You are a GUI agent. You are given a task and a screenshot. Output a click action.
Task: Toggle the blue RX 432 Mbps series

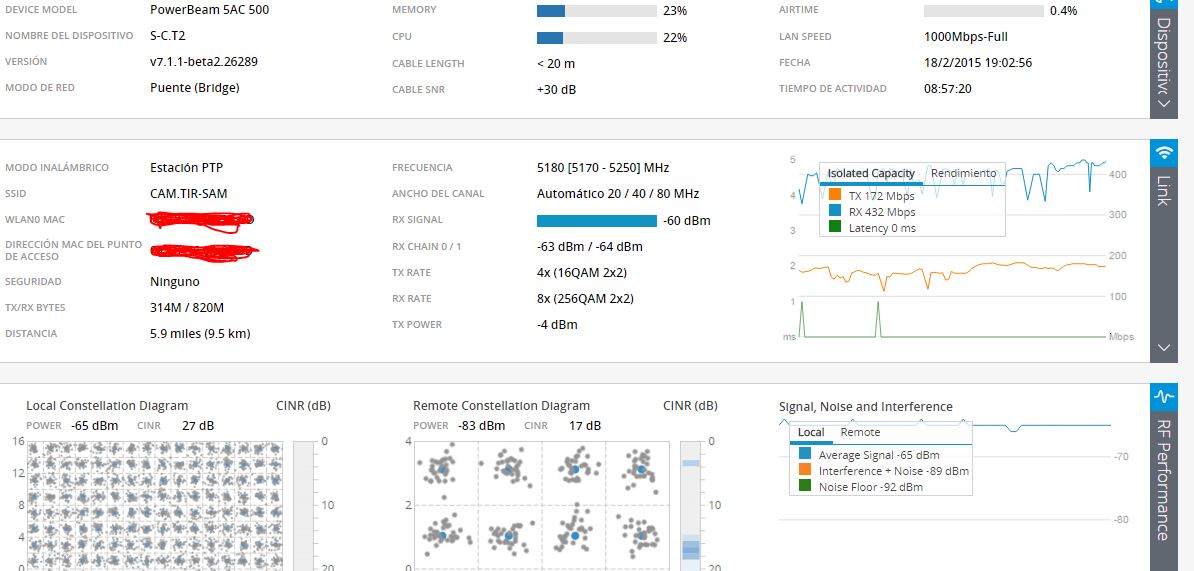835,212
